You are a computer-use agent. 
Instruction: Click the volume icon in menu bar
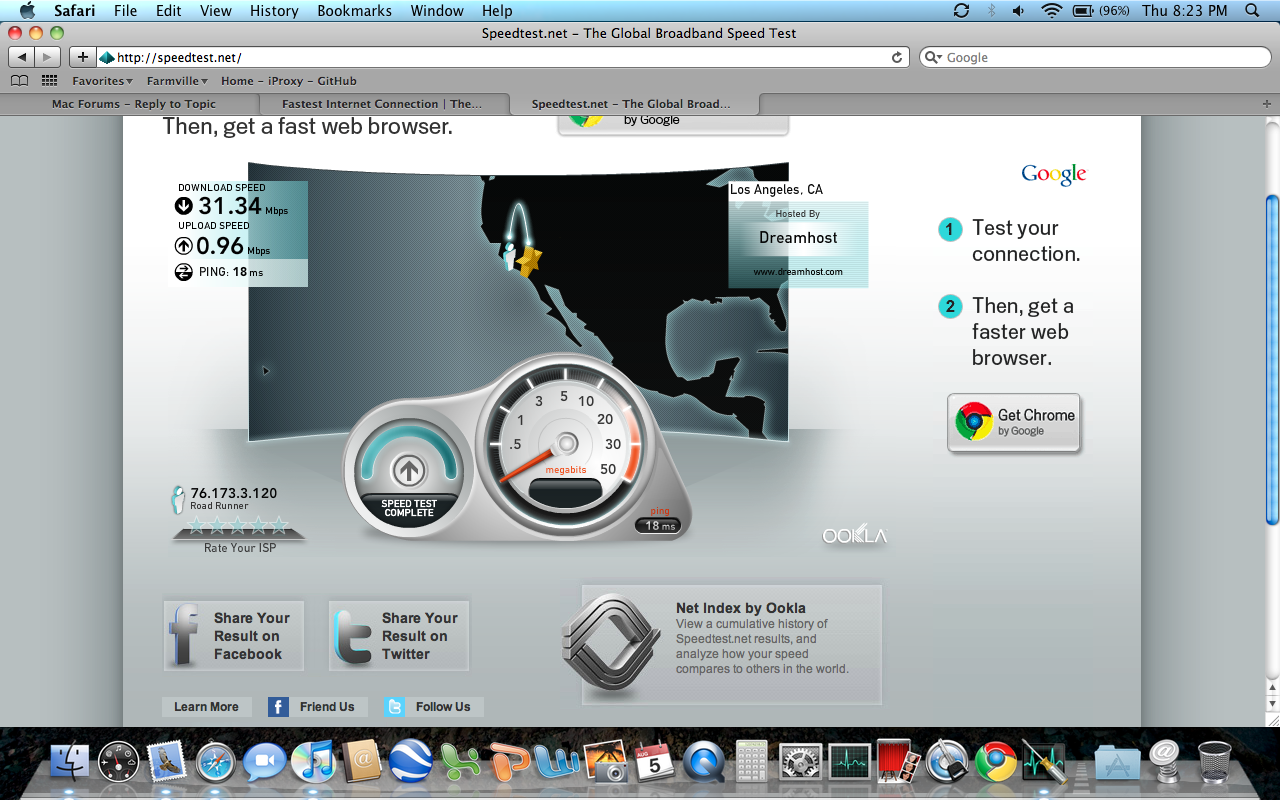(x=1018, y=11)
